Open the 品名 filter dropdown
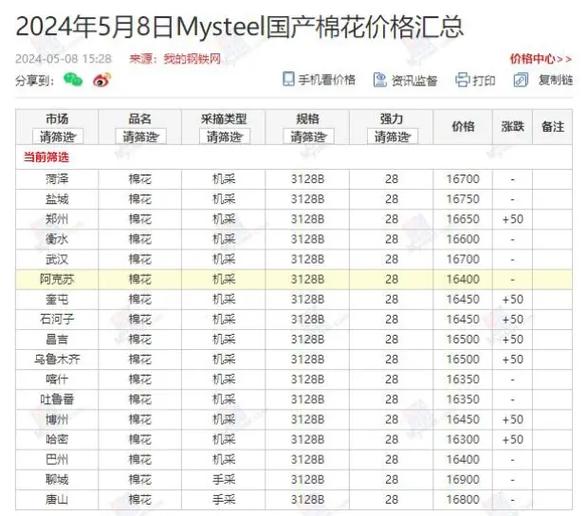 click(x=141, y=137)
